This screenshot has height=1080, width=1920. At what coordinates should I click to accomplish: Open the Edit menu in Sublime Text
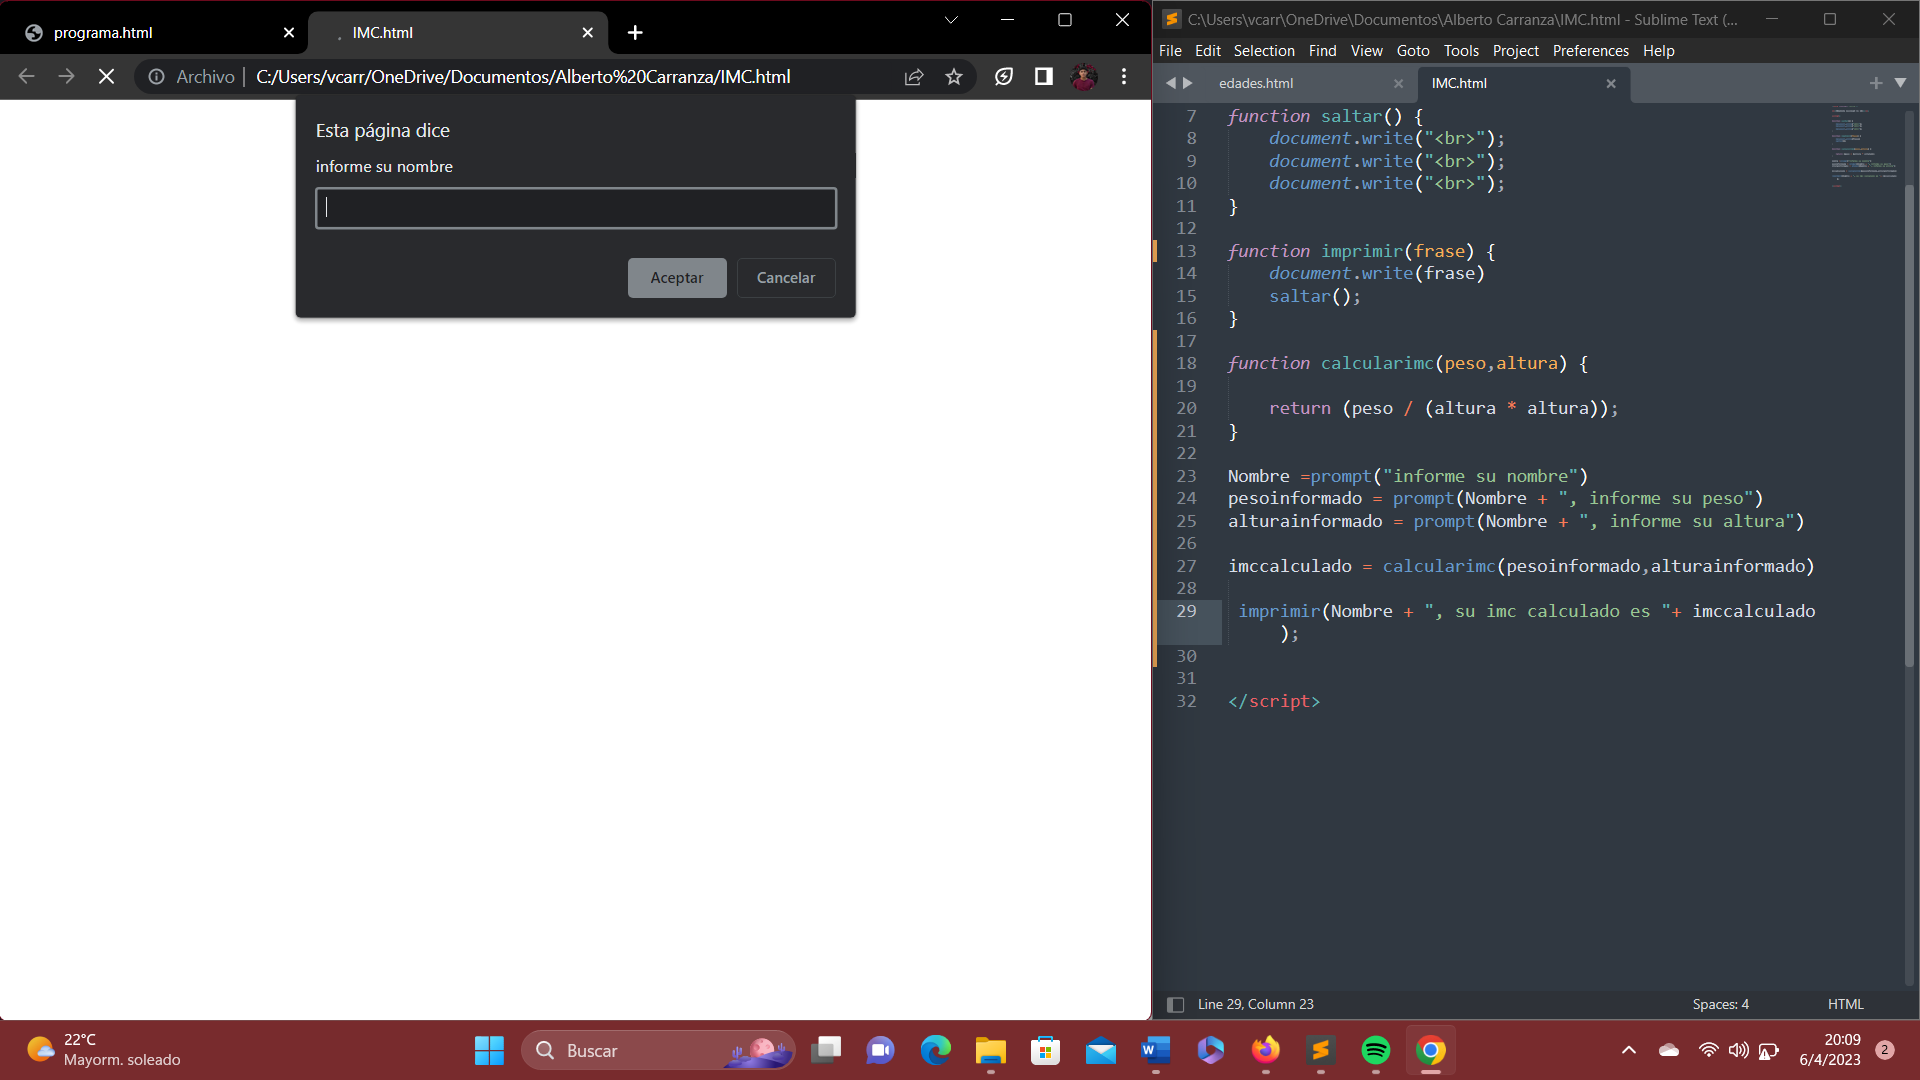pyautogui.click(x=1208, y=51)
